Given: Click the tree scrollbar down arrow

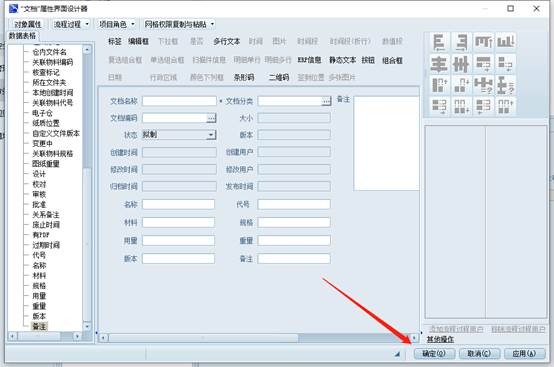Looking at the screenshot, I should [x=87, y=326].
